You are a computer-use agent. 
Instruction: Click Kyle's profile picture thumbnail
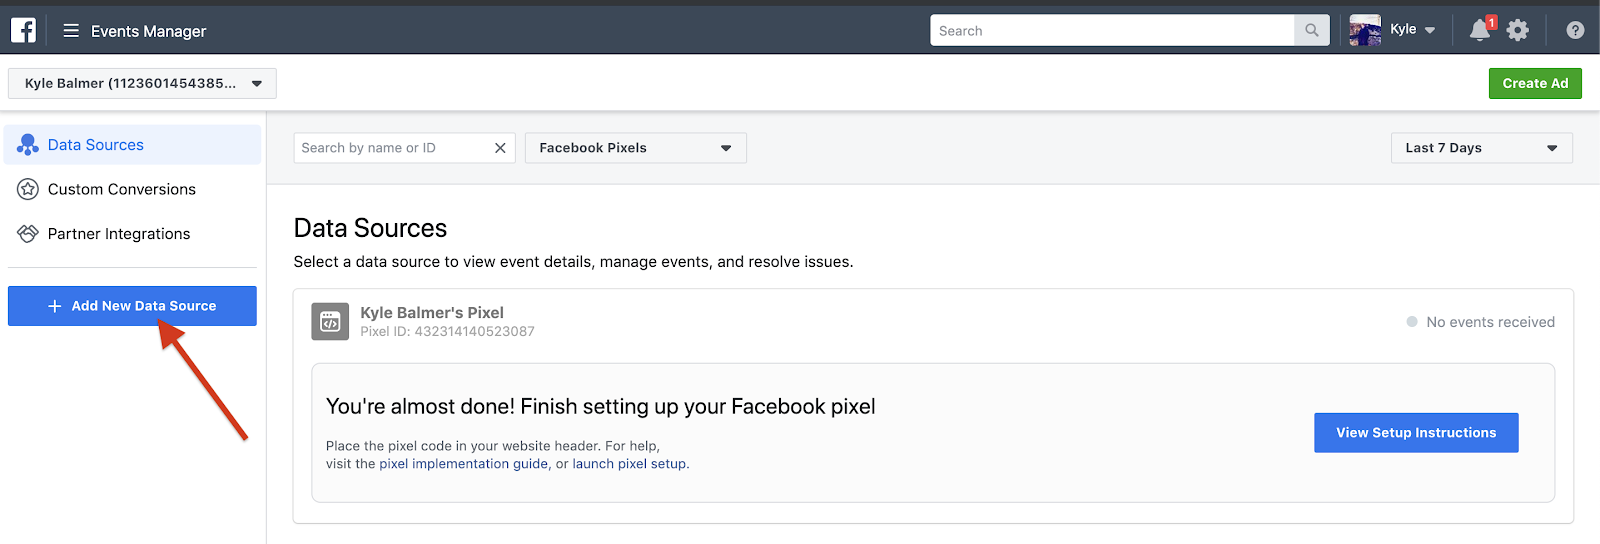1365,30
